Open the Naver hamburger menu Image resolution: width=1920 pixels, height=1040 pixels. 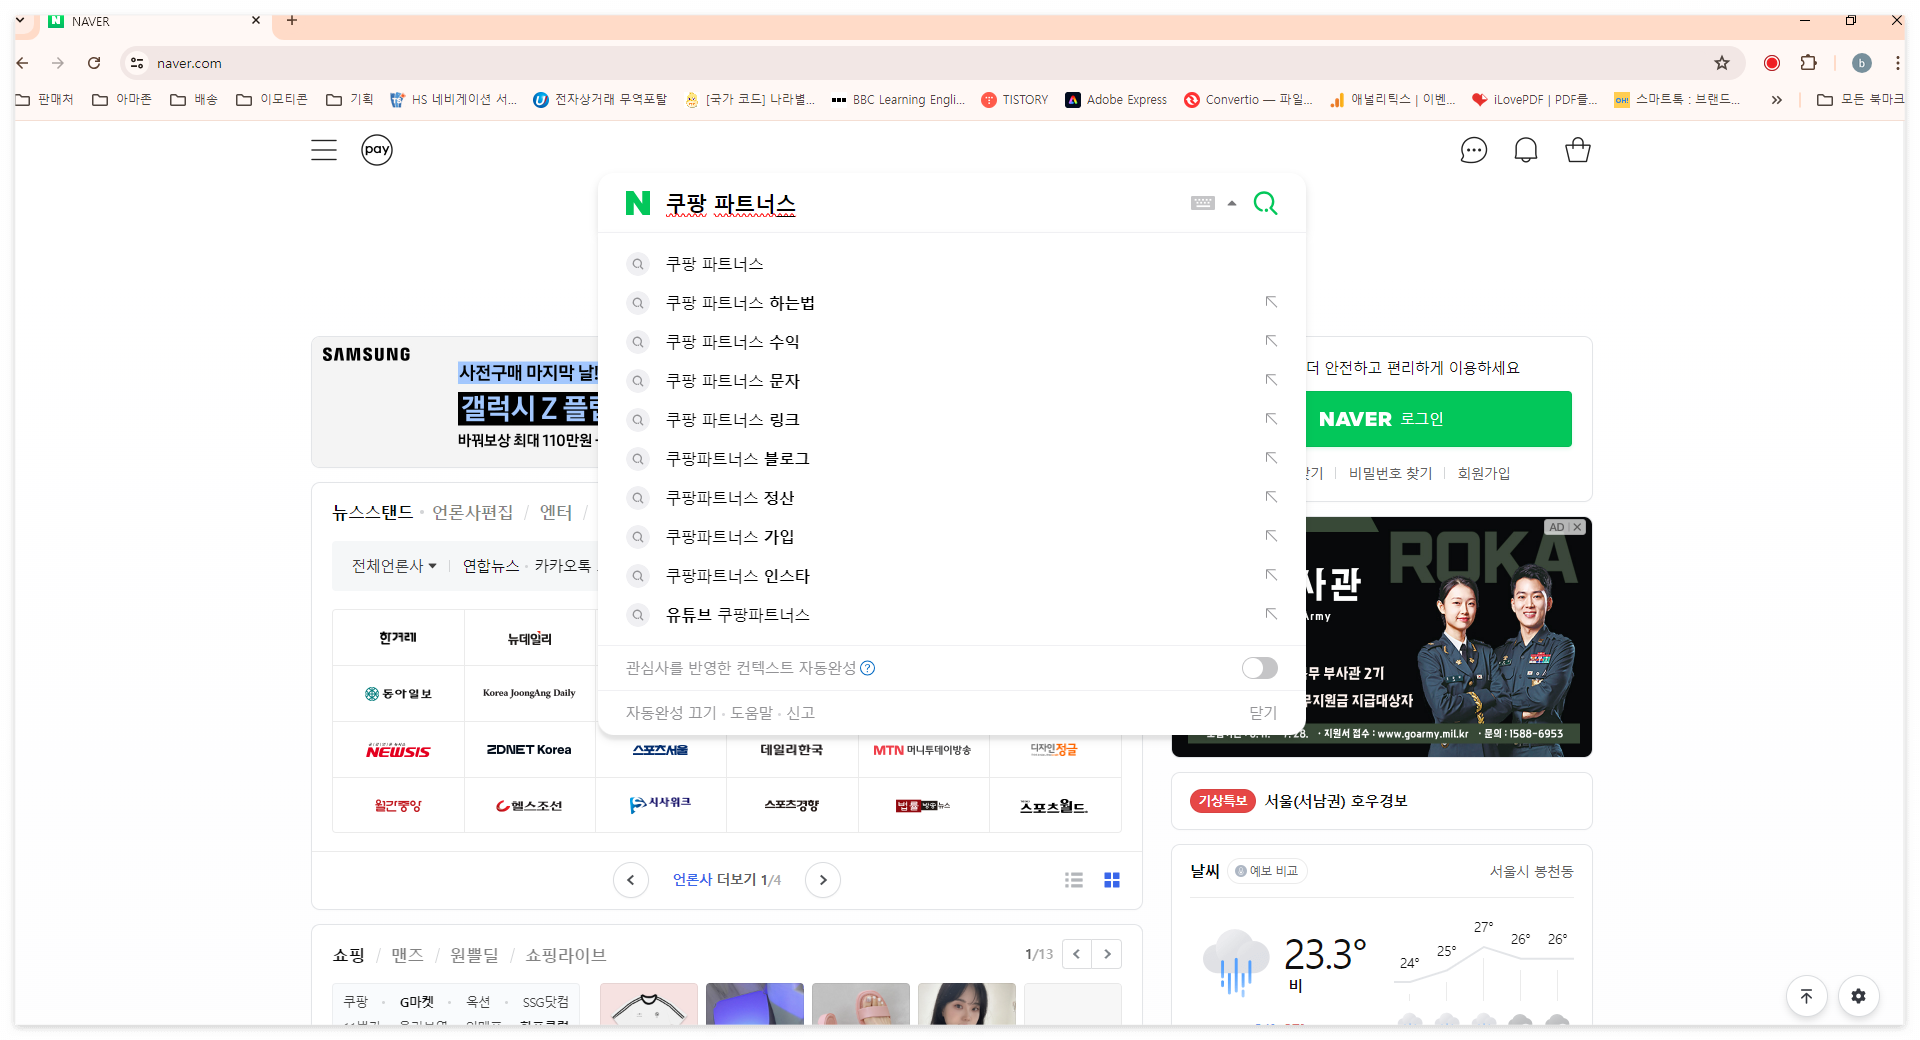click(x=324, y=150)
